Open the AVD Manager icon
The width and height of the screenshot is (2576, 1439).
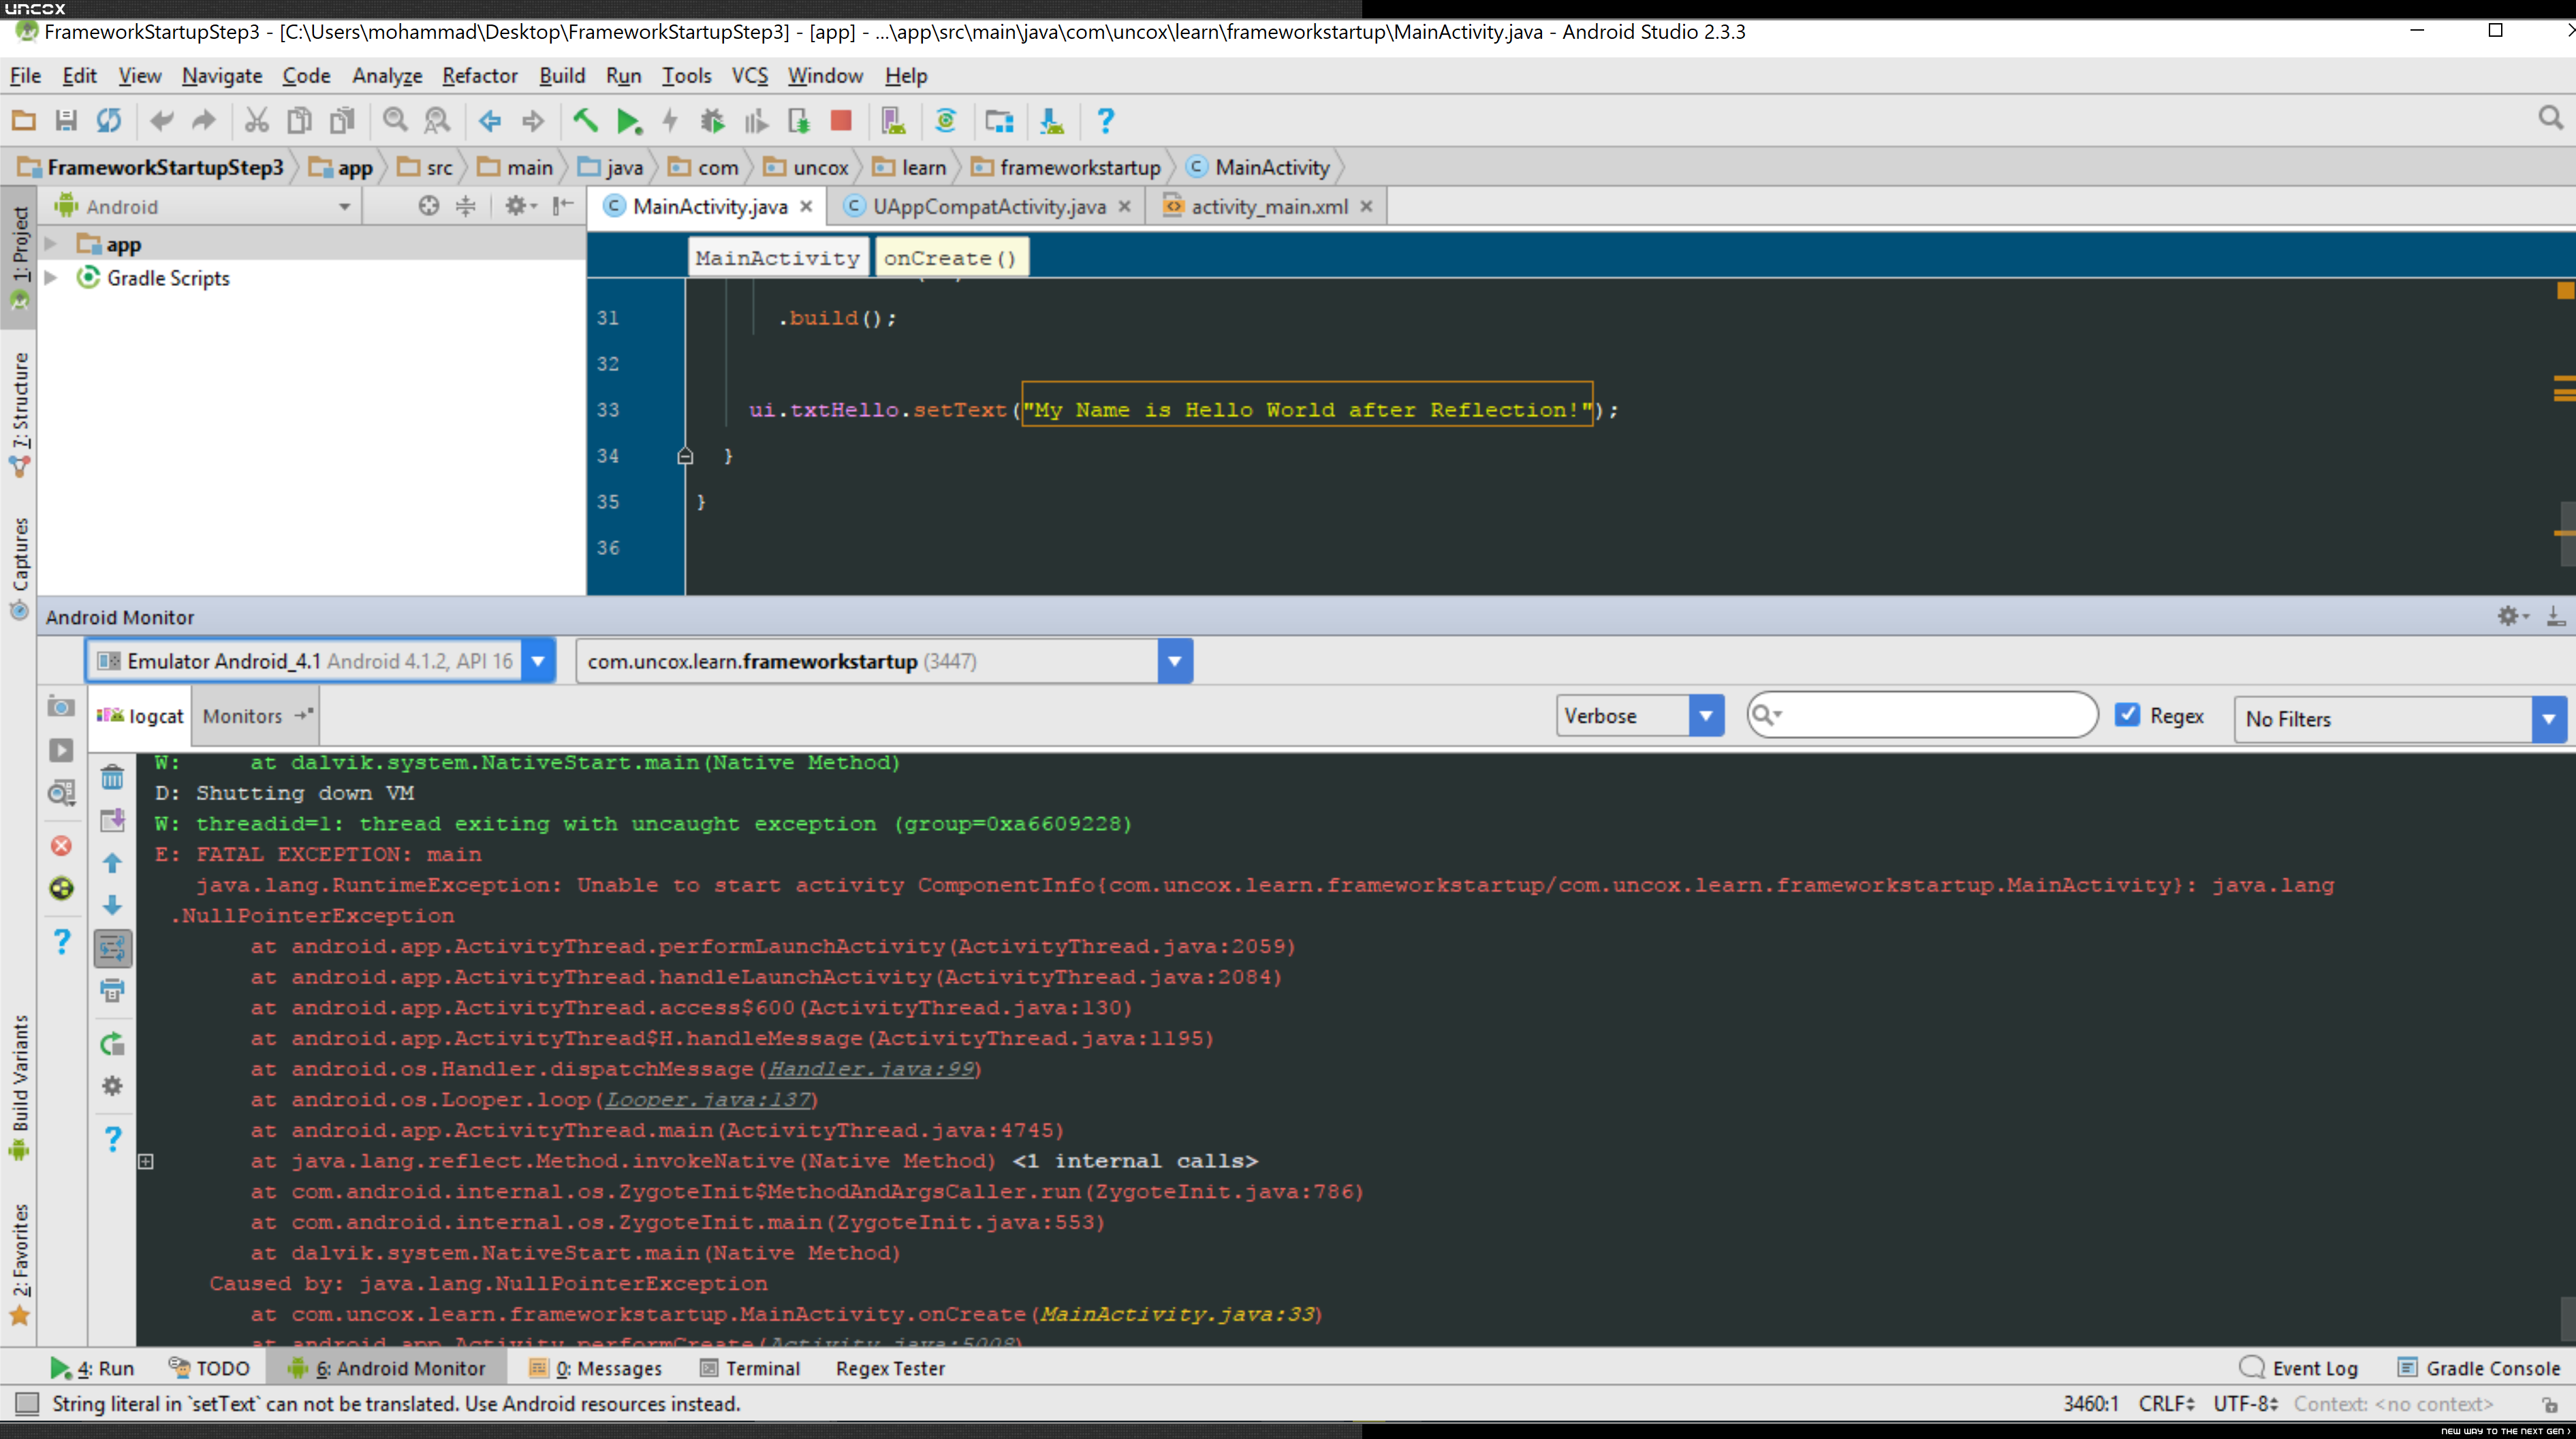tap(893, 121)
